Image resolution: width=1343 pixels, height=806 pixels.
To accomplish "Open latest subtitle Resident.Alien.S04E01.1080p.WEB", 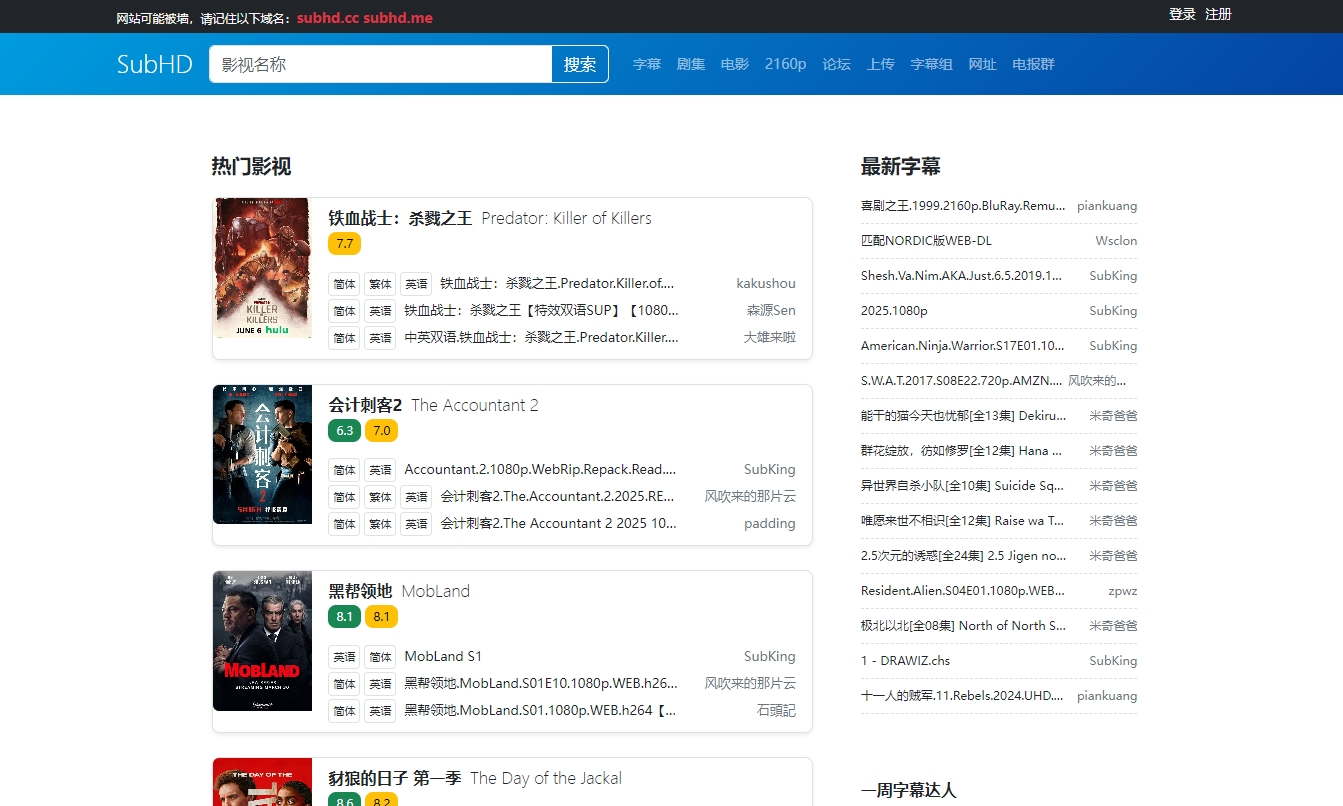I will [x=963, y=590].
